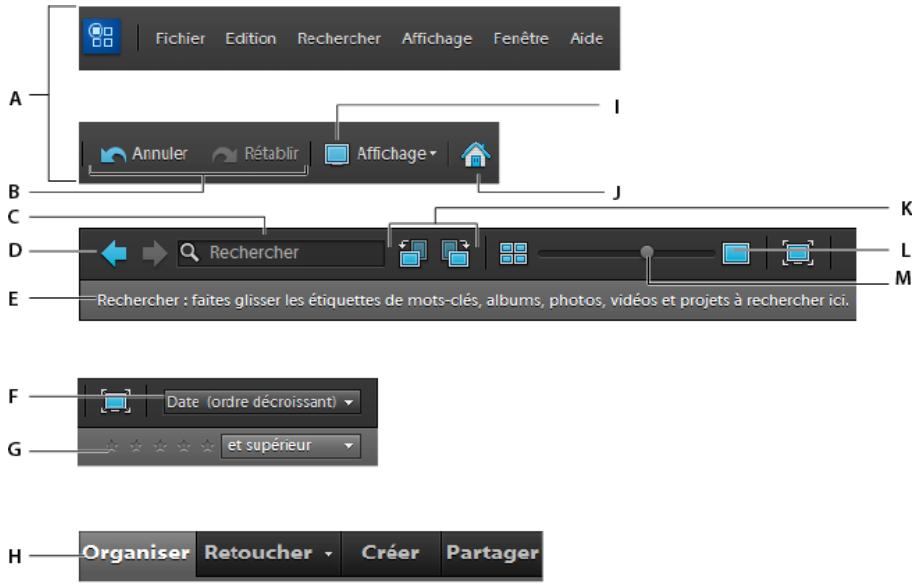Click the Organizer application logo icon

click(102, 37)
